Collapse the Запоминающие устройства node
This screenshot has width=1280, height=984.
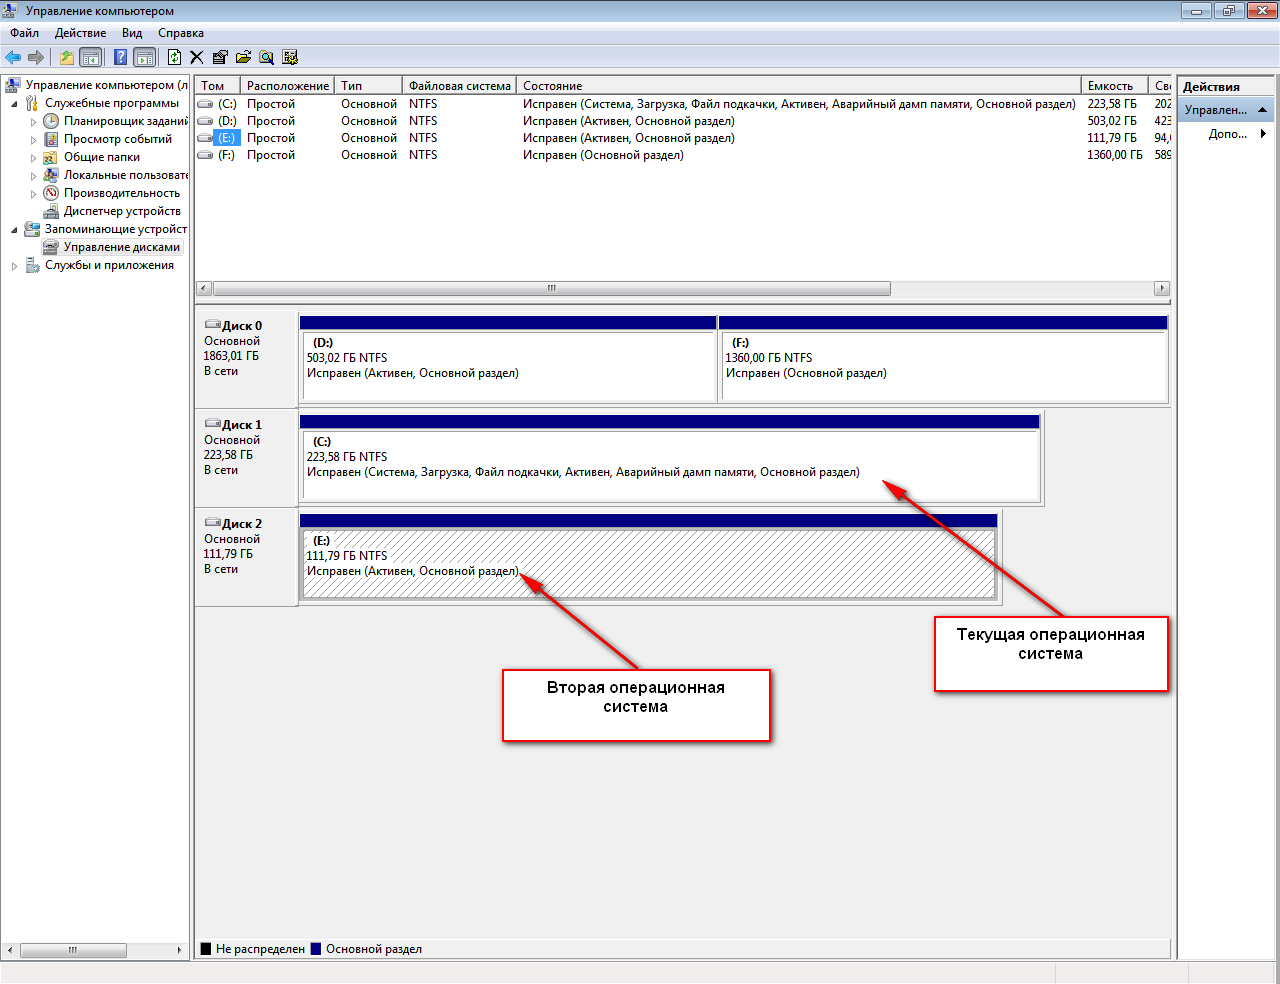(x=14, y=230)
